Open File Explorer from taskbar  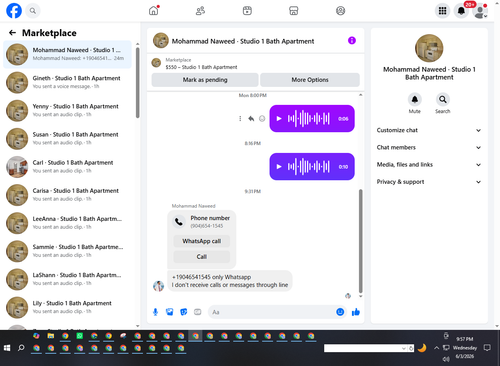coord(51,336)
